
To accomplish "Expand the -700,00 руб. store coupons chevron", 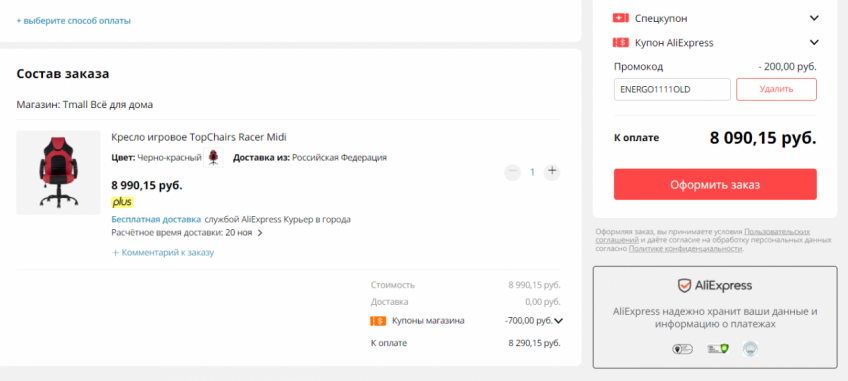I will 559,321.
